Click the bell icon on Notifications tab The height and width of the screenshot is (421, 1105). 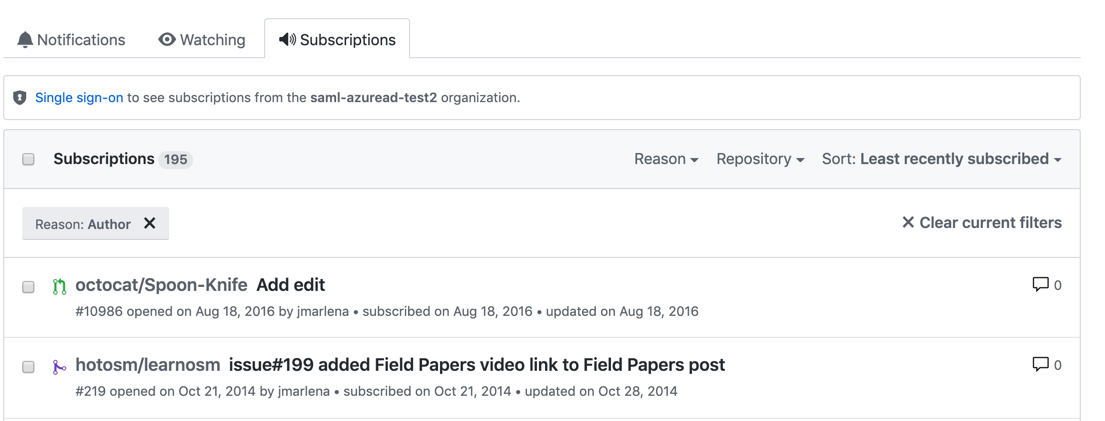tap(25, 40)
